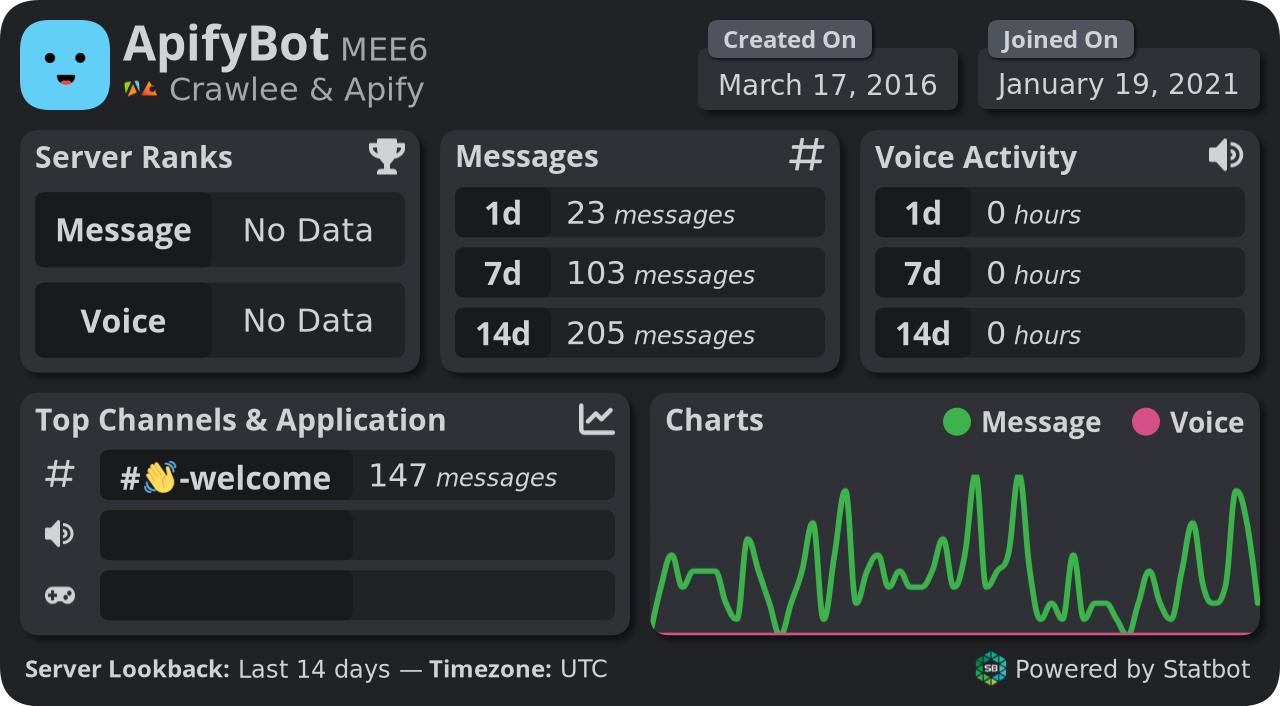Click the Powered by Statbot text
Viewport: 1280px width, 706px height.
pyautogui.click(x=1132, y=669)
